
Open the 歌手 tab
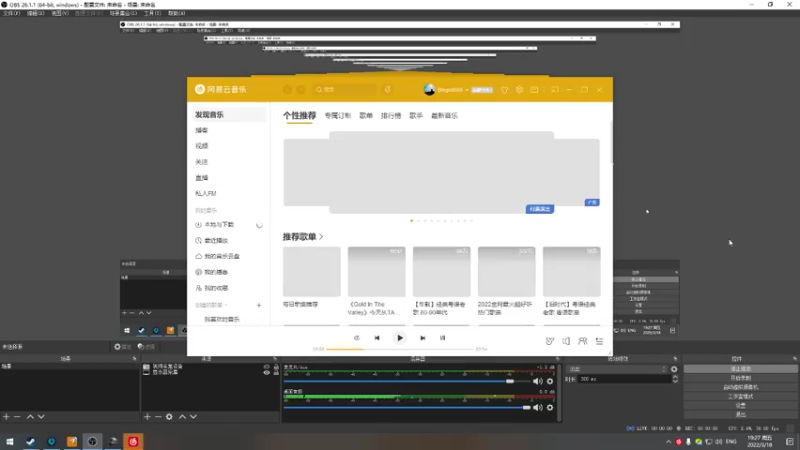pyautogui.click(x=416, y=116)
